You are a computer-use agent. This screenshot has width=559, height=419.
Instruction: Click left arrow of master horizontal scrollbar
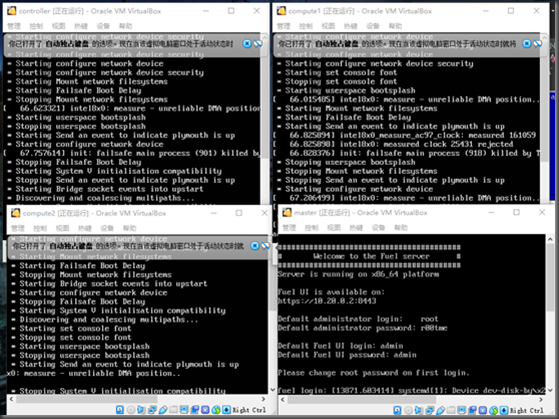click(283, 399)
